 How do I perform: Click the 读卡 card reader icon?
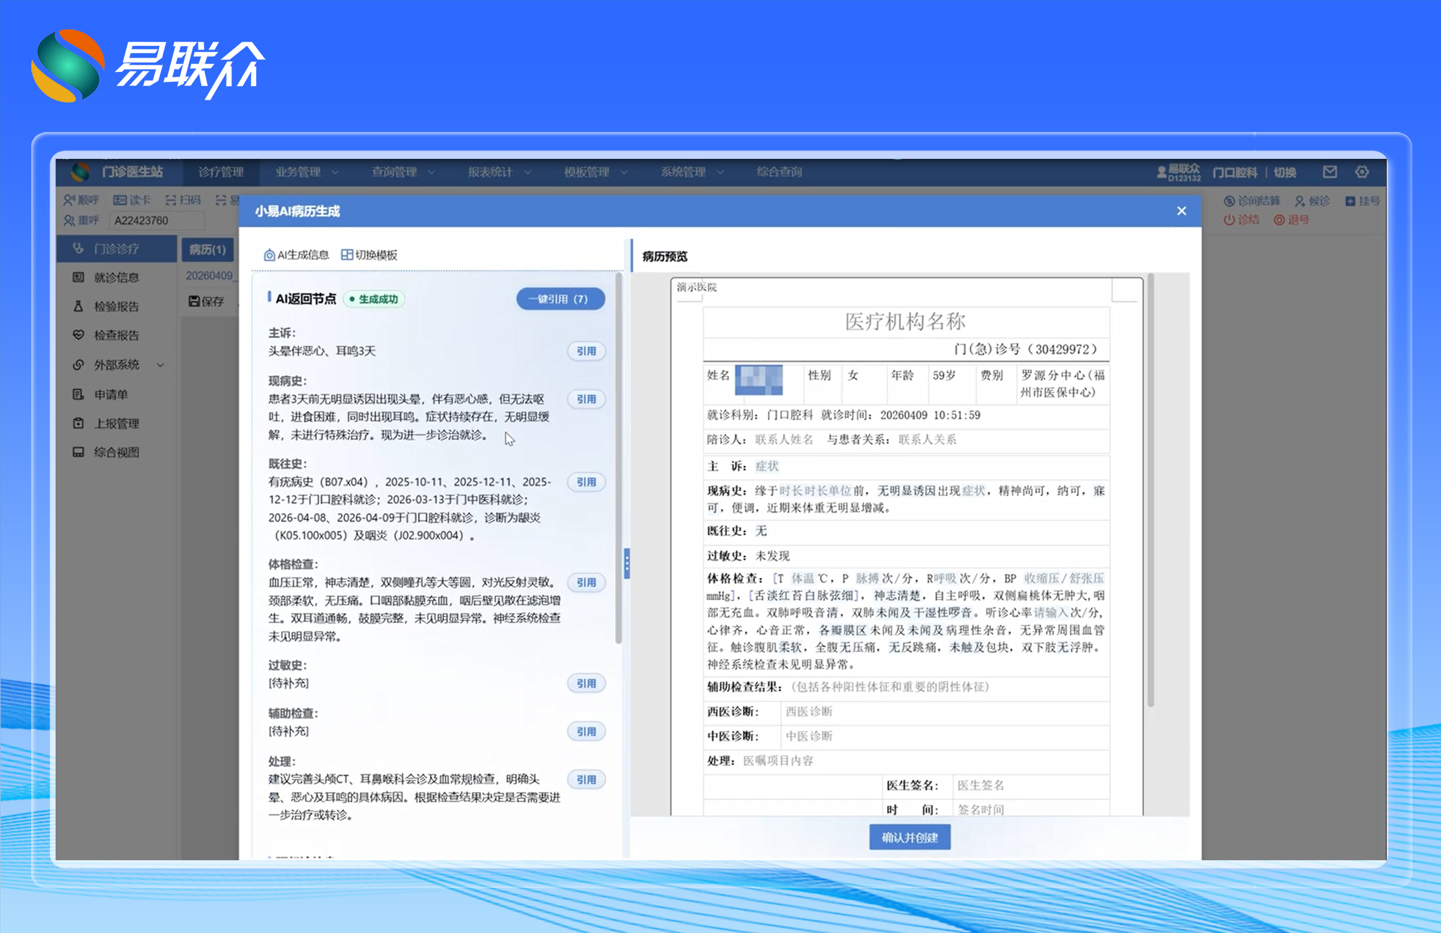click(x=119, y=200)
